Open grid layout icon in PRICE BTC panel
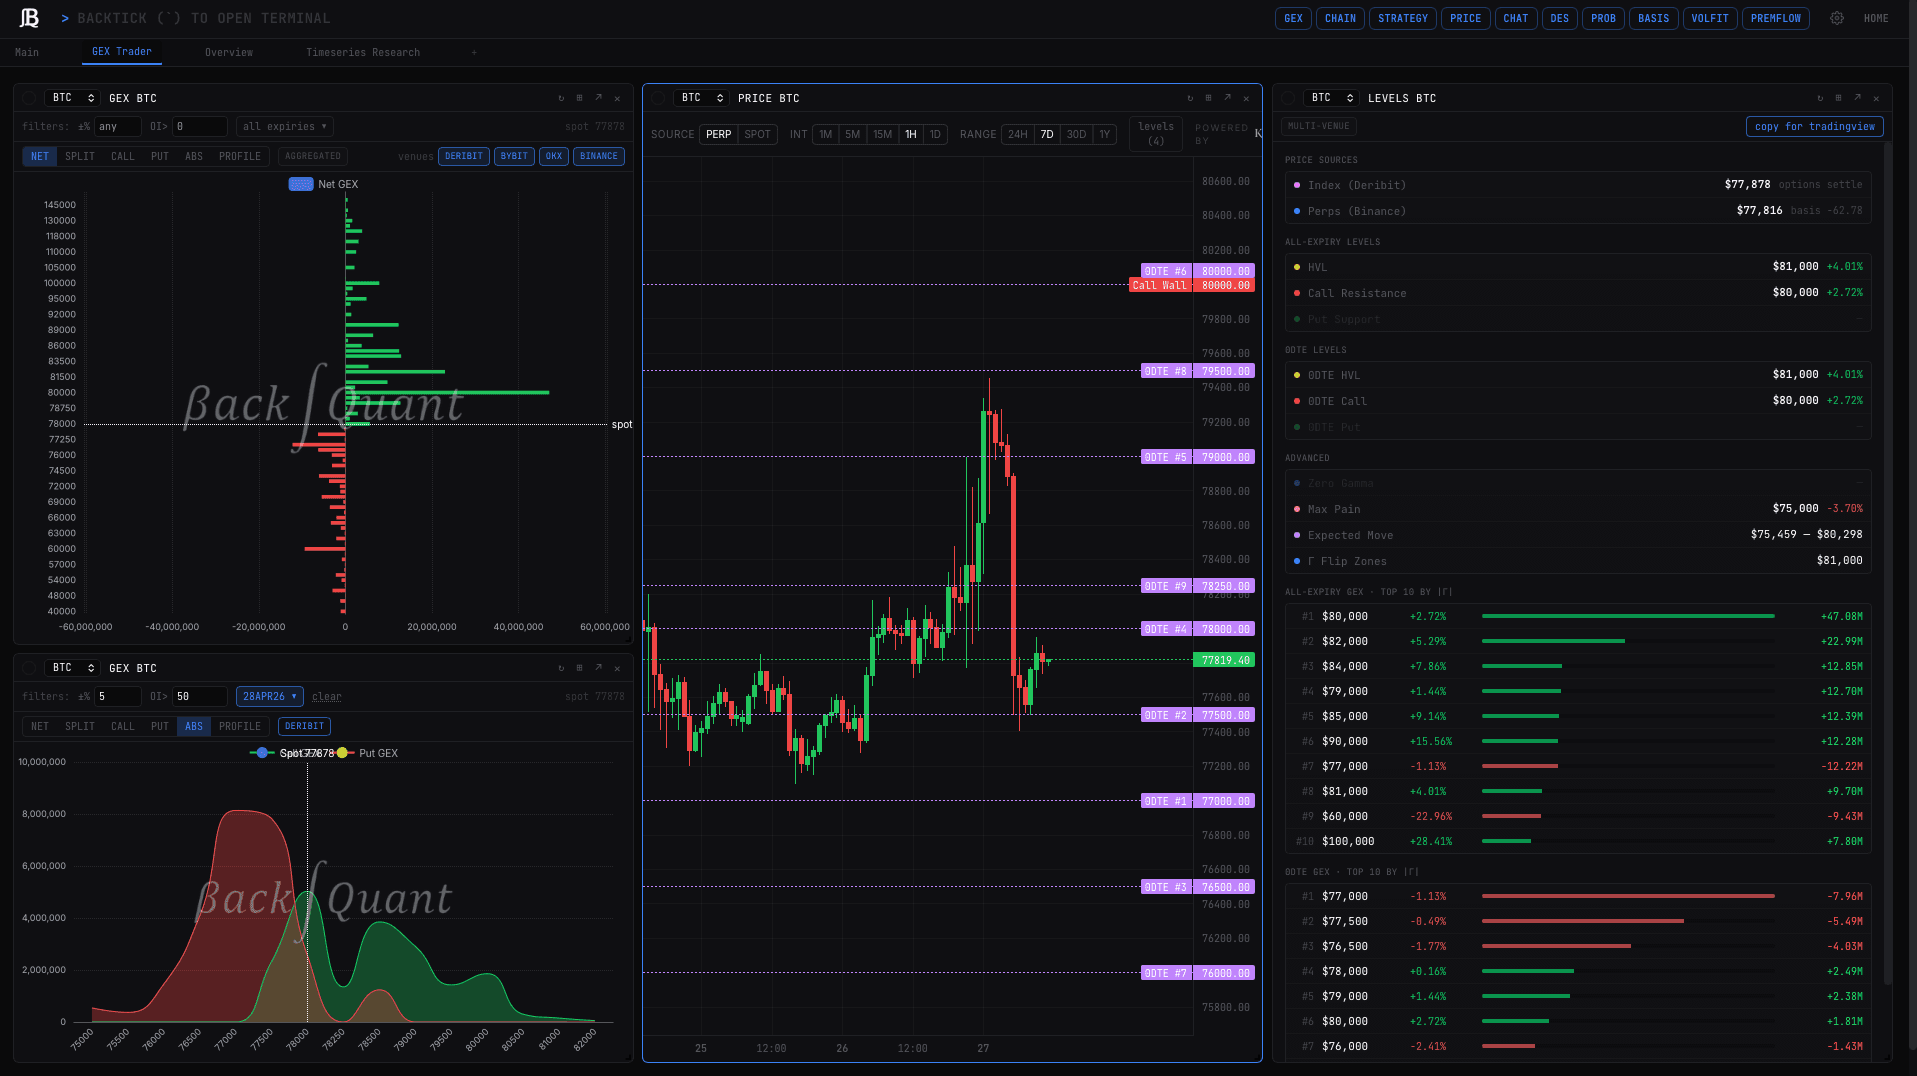Screen dimensions: 1917x1076 point(1208,98)
